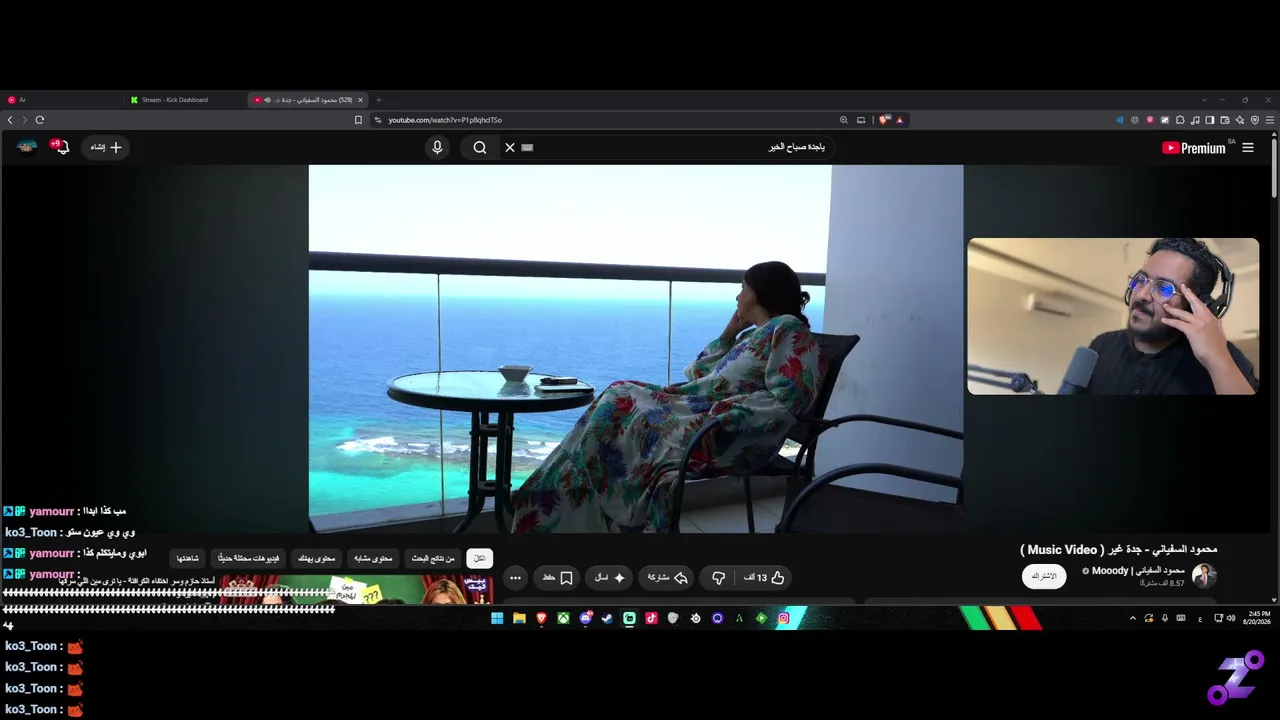This screenshot has width=1280, height=720.
Task: Start voice search with microphone
Action: [x=437, y=147]
